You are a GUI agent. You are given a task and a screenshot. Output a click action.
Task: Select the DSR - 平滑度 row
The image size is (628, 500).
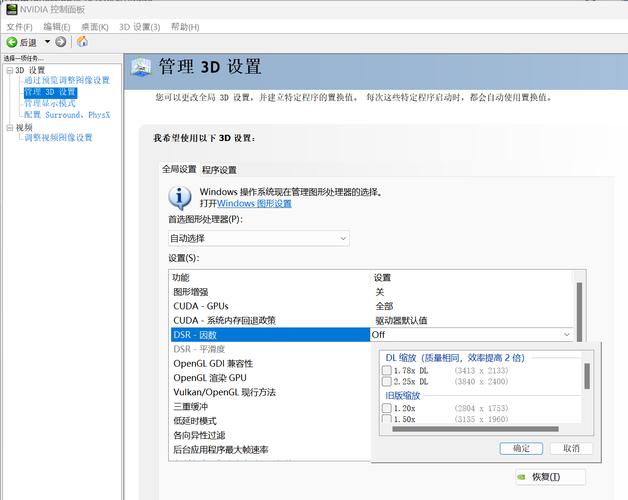270,349
